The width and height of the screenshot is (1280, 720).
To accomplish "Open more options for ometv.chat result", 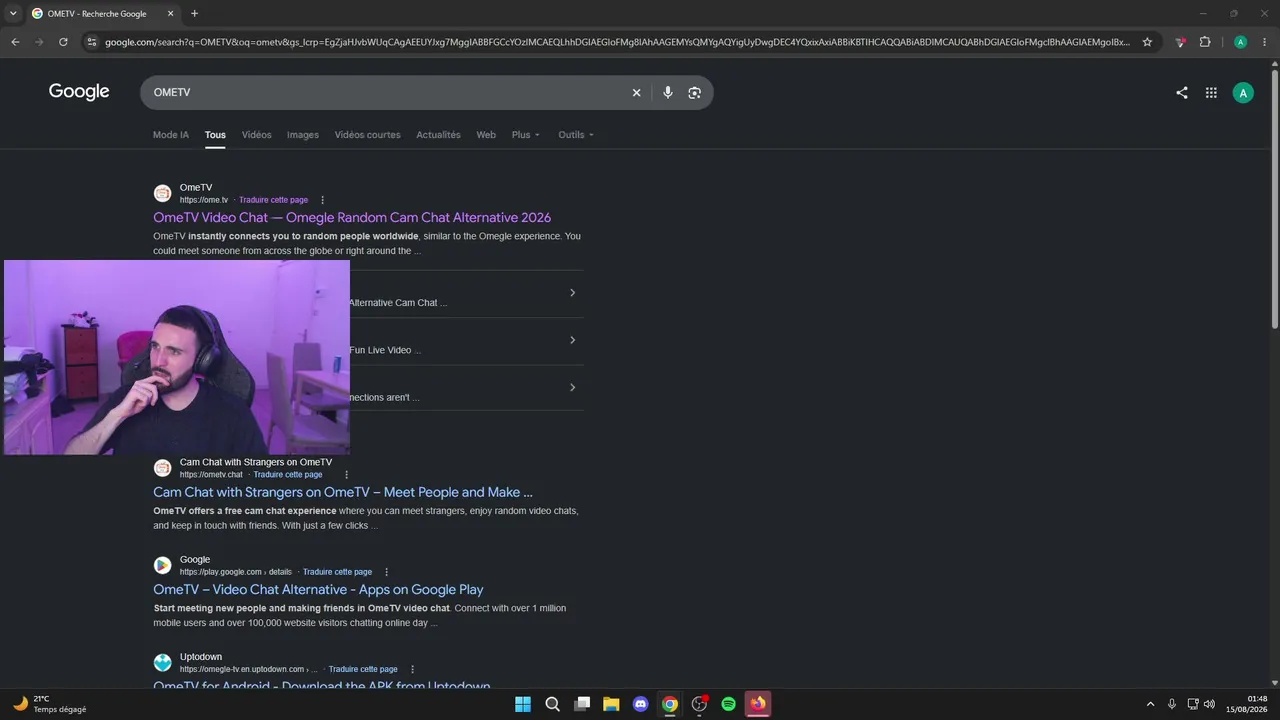I will 347,475.
